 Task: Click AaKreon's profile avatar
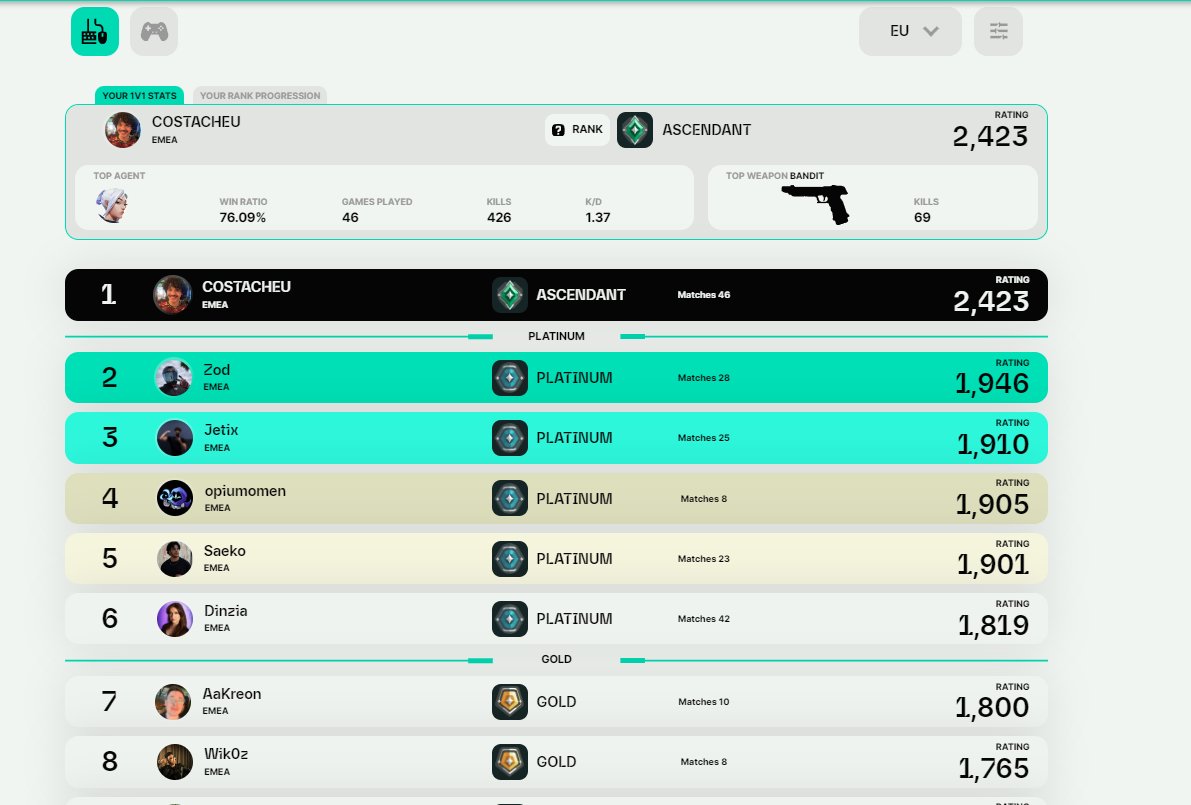pos(173,702)
